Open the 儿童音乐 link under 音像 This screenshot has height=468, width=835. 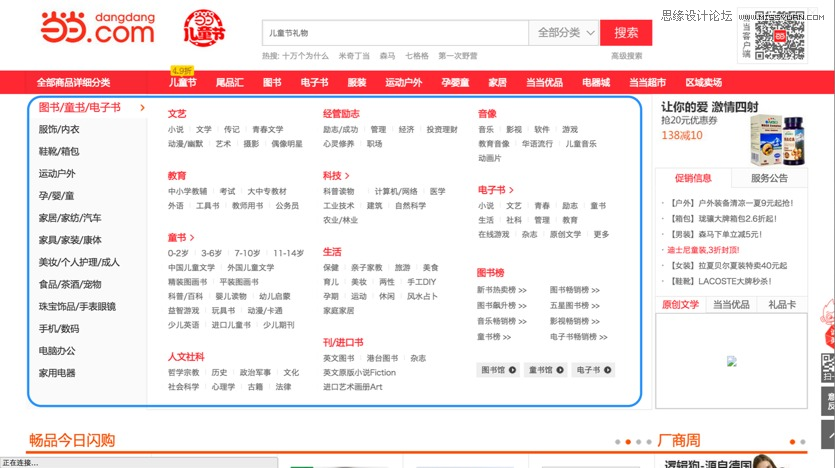click(581, 144)
